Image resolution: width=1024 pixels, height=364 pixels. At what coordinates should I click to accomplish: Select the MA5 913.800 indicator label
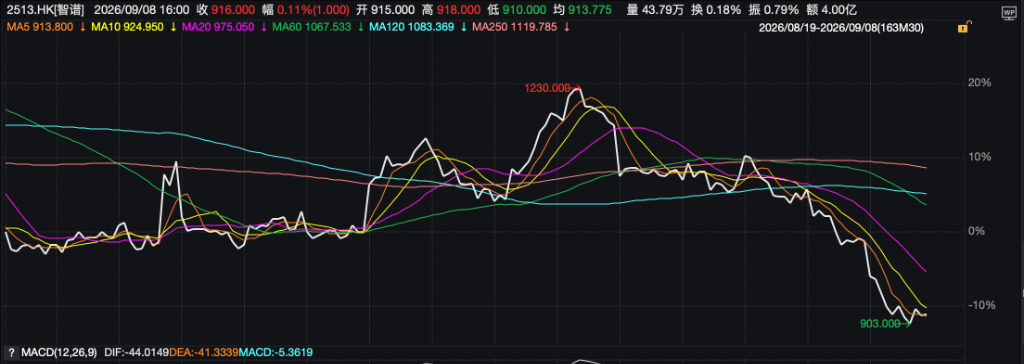pos(39,27)
